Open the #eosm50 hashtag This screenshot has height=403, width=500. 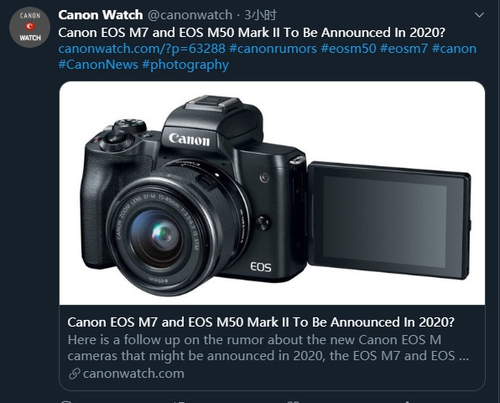point(348,49)
